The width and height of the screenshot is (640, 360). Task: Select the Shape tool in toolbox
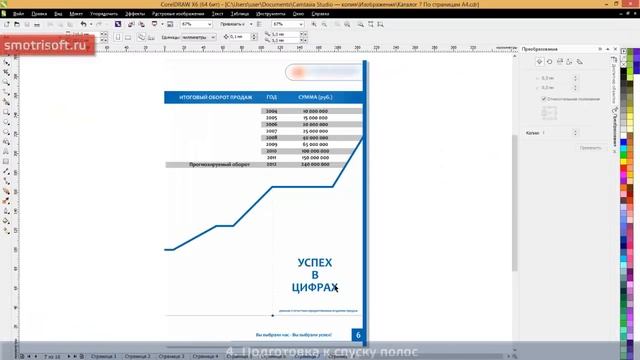[x=6, y=62]
